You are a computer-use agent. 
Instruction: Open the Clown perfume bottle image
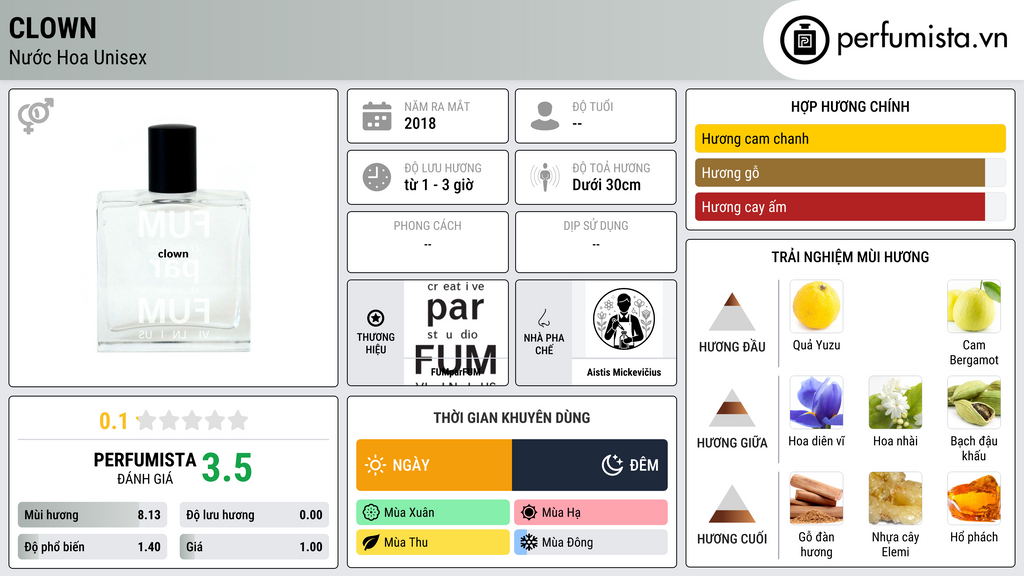pyautogui.click(x=173, y=238)
